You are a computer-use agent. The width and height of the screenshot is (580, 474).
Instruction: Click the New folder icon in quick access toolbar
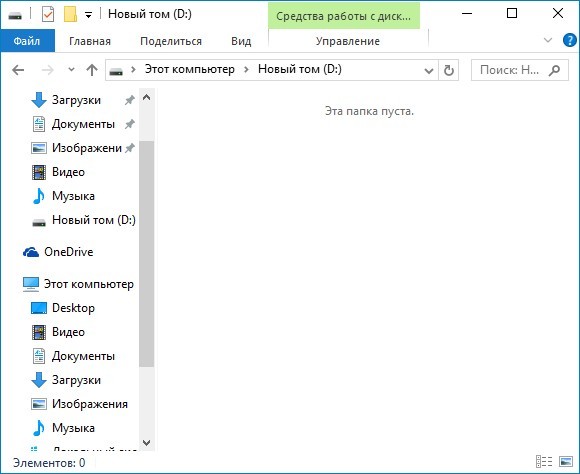click(x=70, y=14)
